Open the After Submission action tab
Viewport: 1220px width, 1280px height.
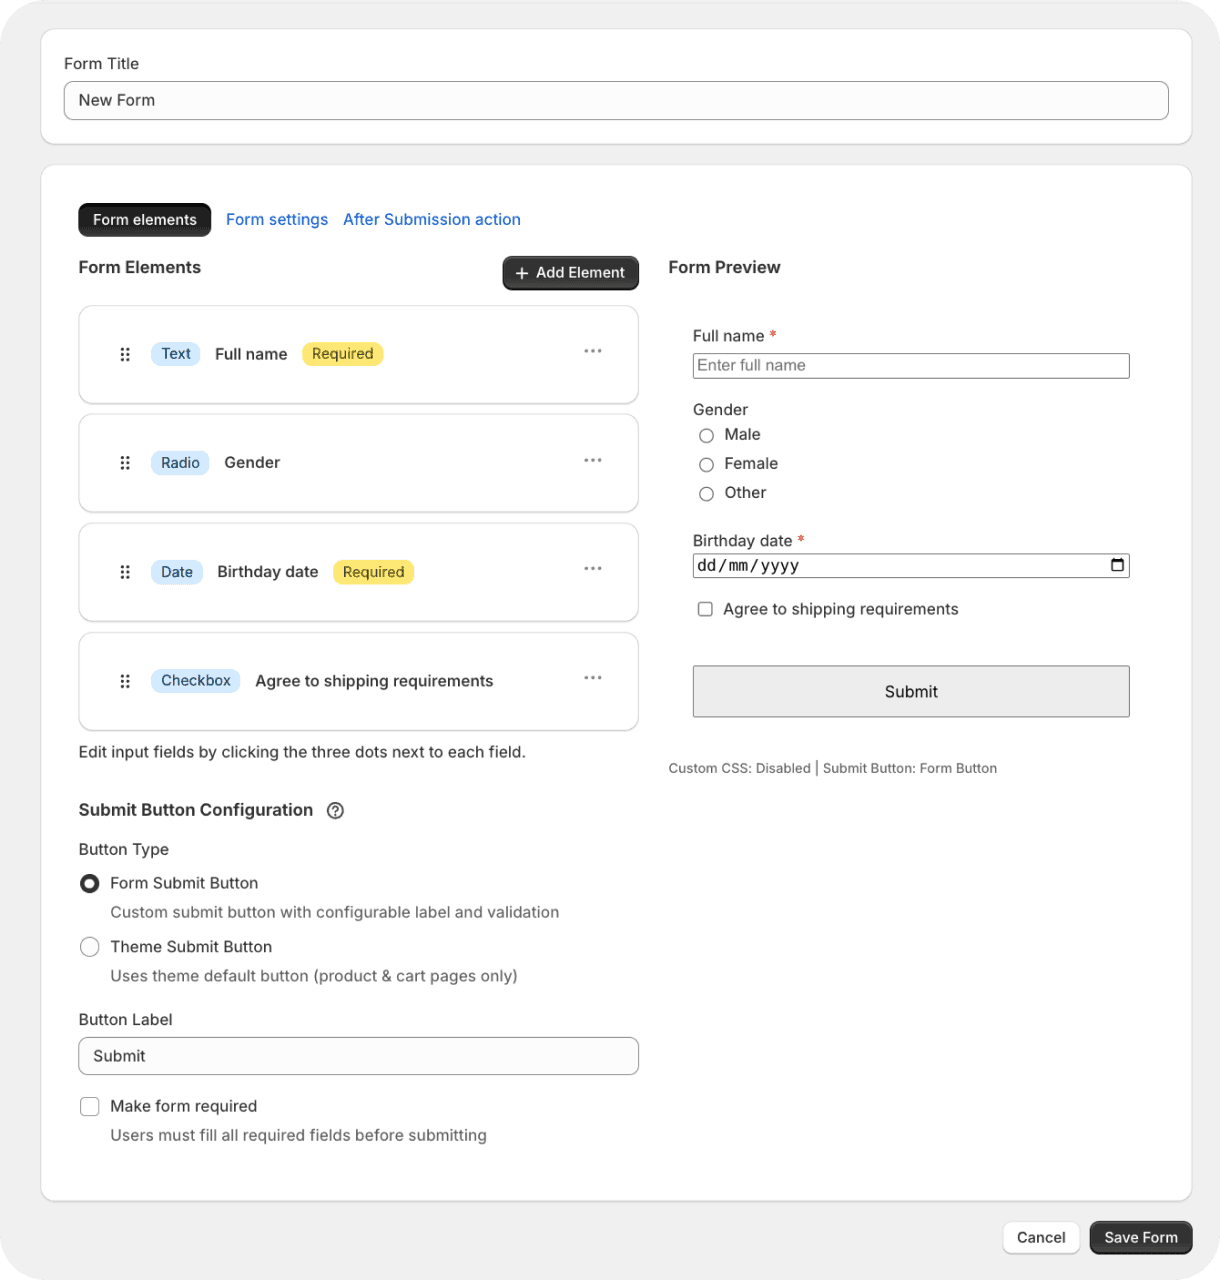click(432, 219)
